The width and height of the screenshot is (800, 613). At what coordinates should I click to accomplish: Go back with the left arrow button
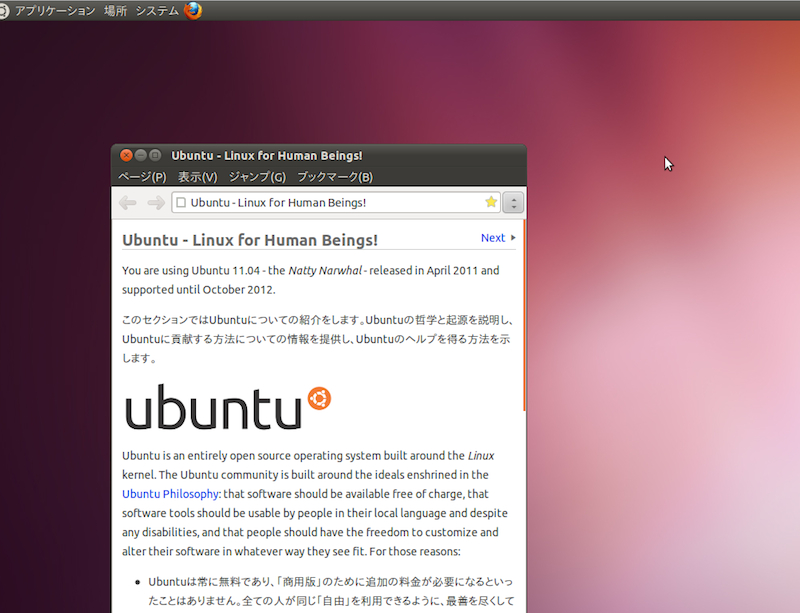coord(128,203)
